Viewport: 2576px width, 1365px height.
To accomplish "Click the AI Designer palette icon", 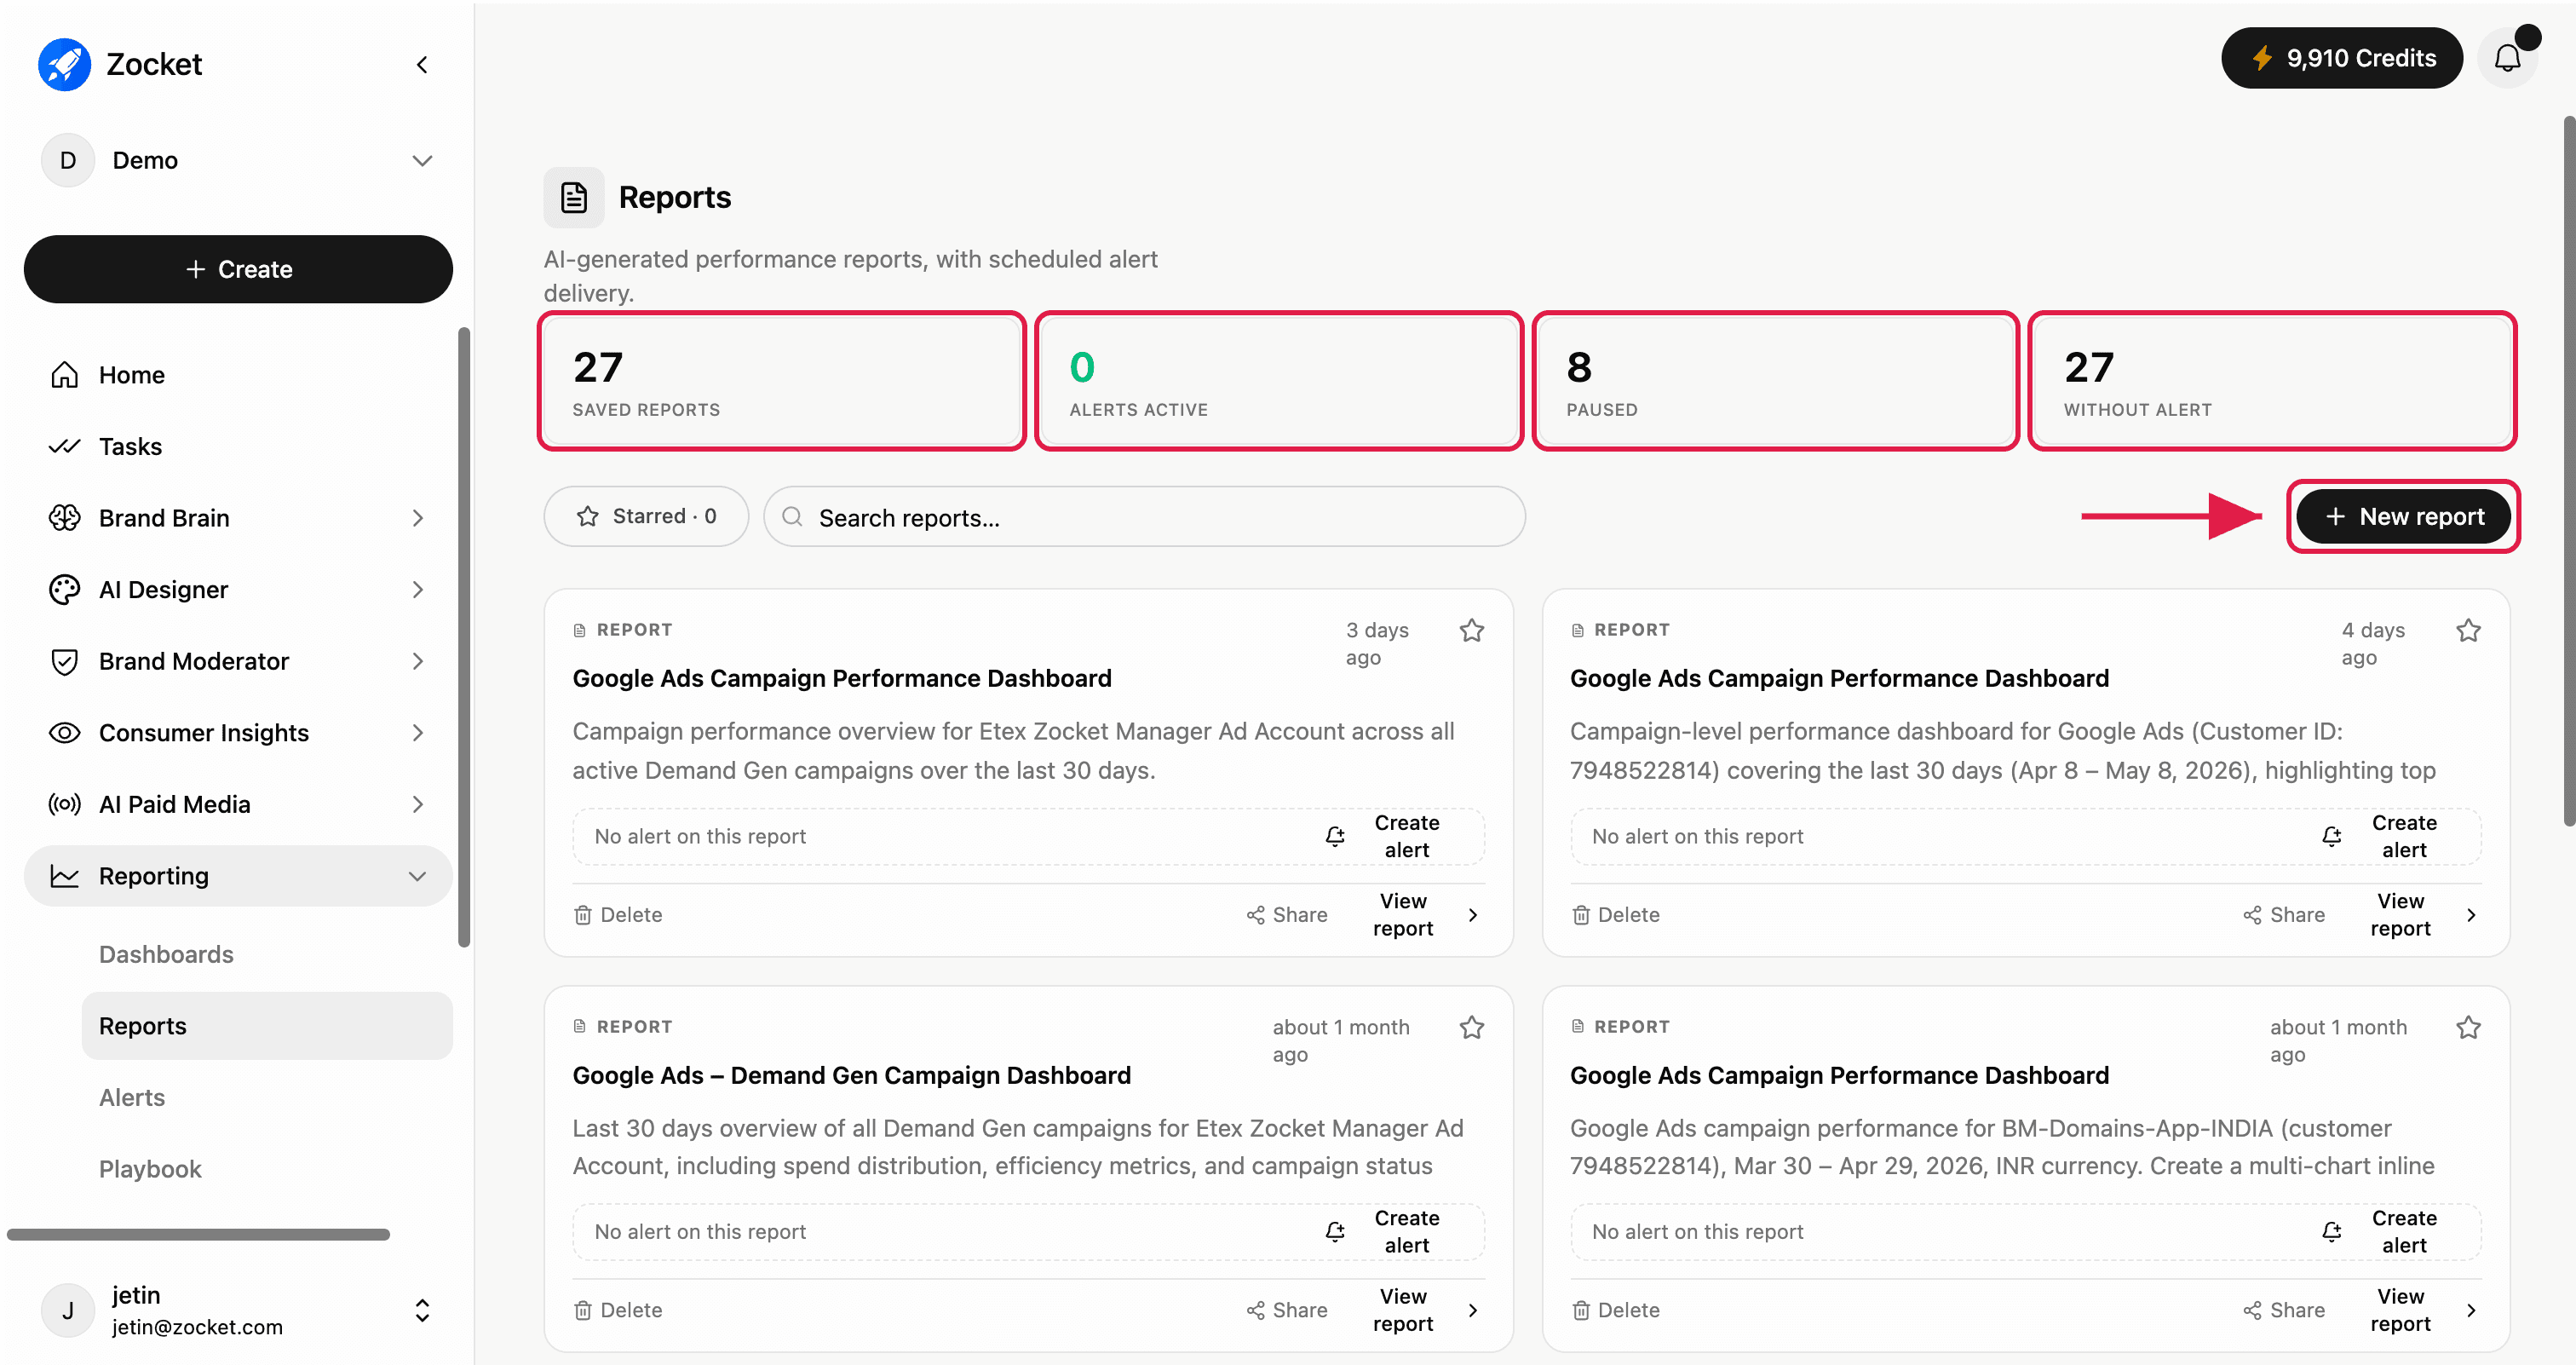I will tap(65, 590).
